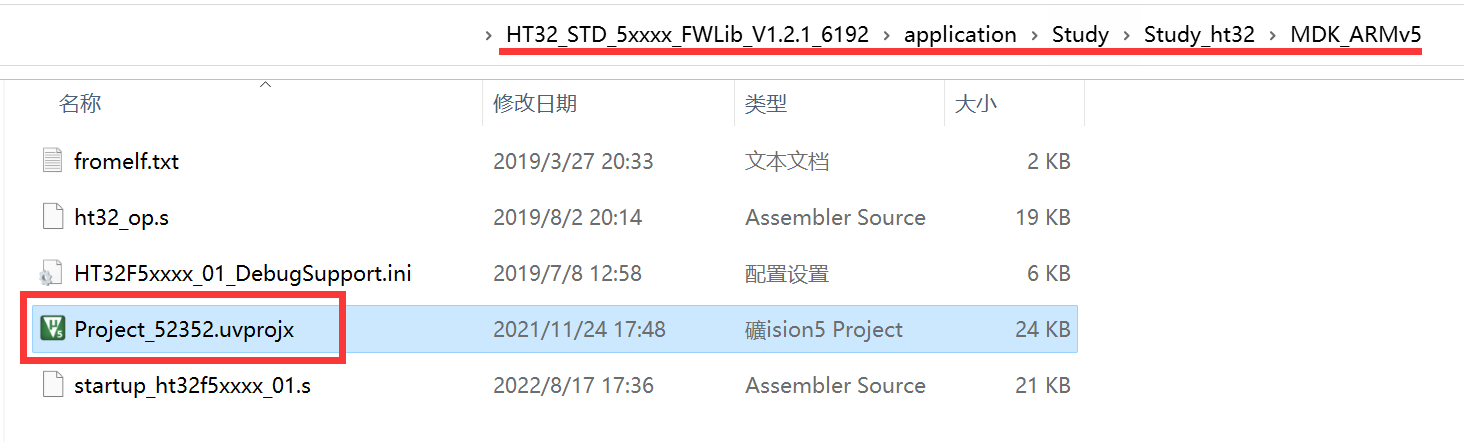The height and width of the screenshot is (442, 1464).
Task: Click the ht32_op.s file icon
Action: pos(53,217)
